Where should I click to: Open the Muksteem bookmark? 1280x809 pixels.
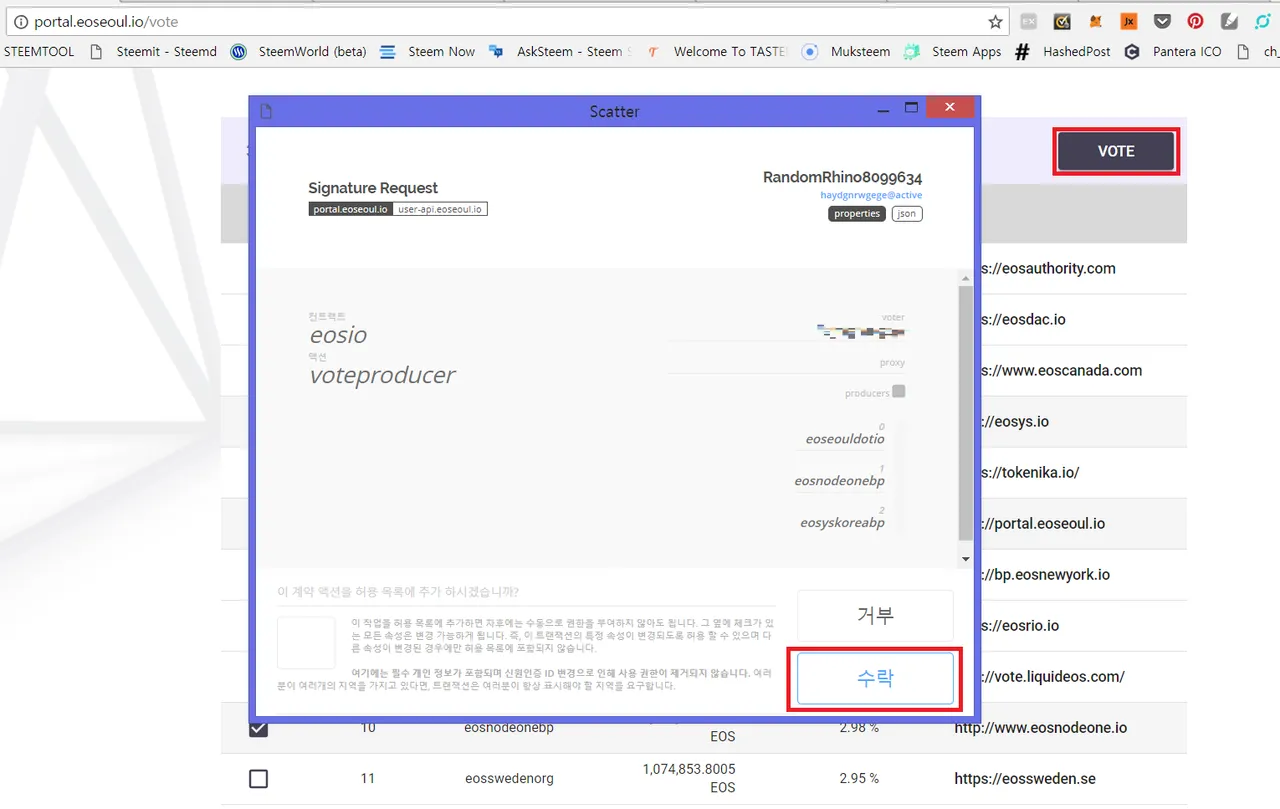846,51
